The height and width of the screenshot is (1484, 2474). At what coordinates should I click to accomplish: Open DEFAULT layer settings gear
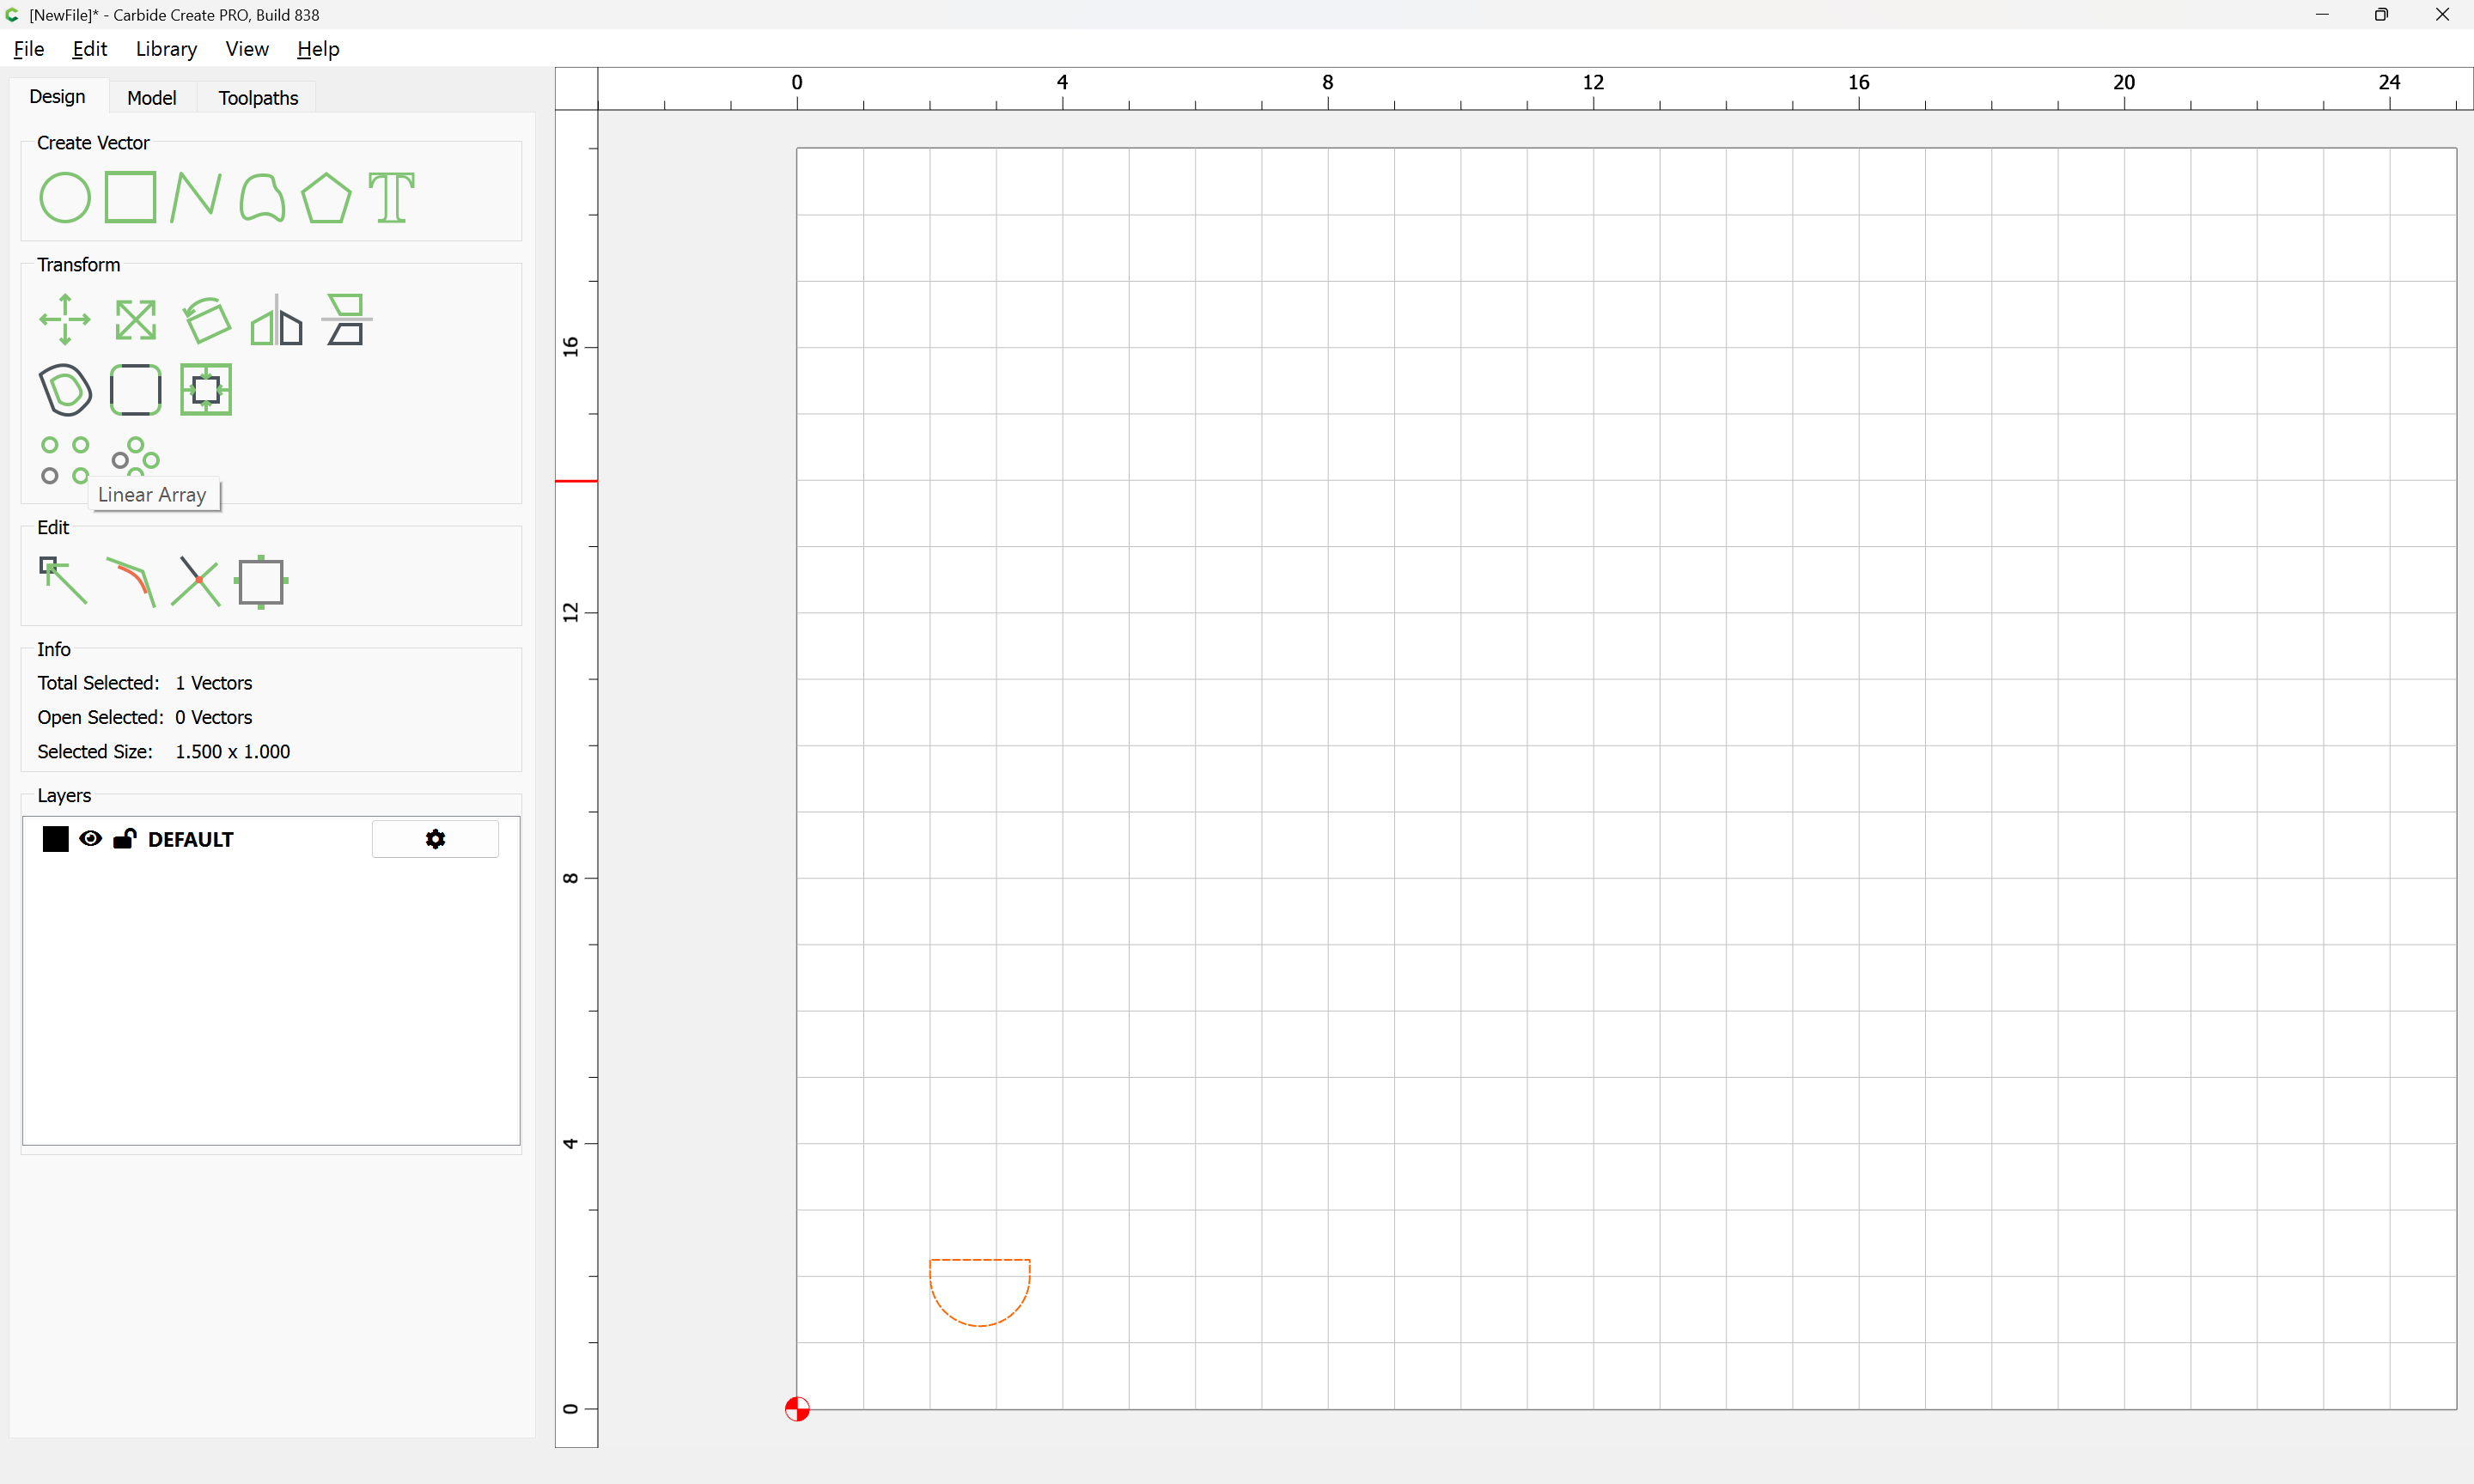(435, 839)
